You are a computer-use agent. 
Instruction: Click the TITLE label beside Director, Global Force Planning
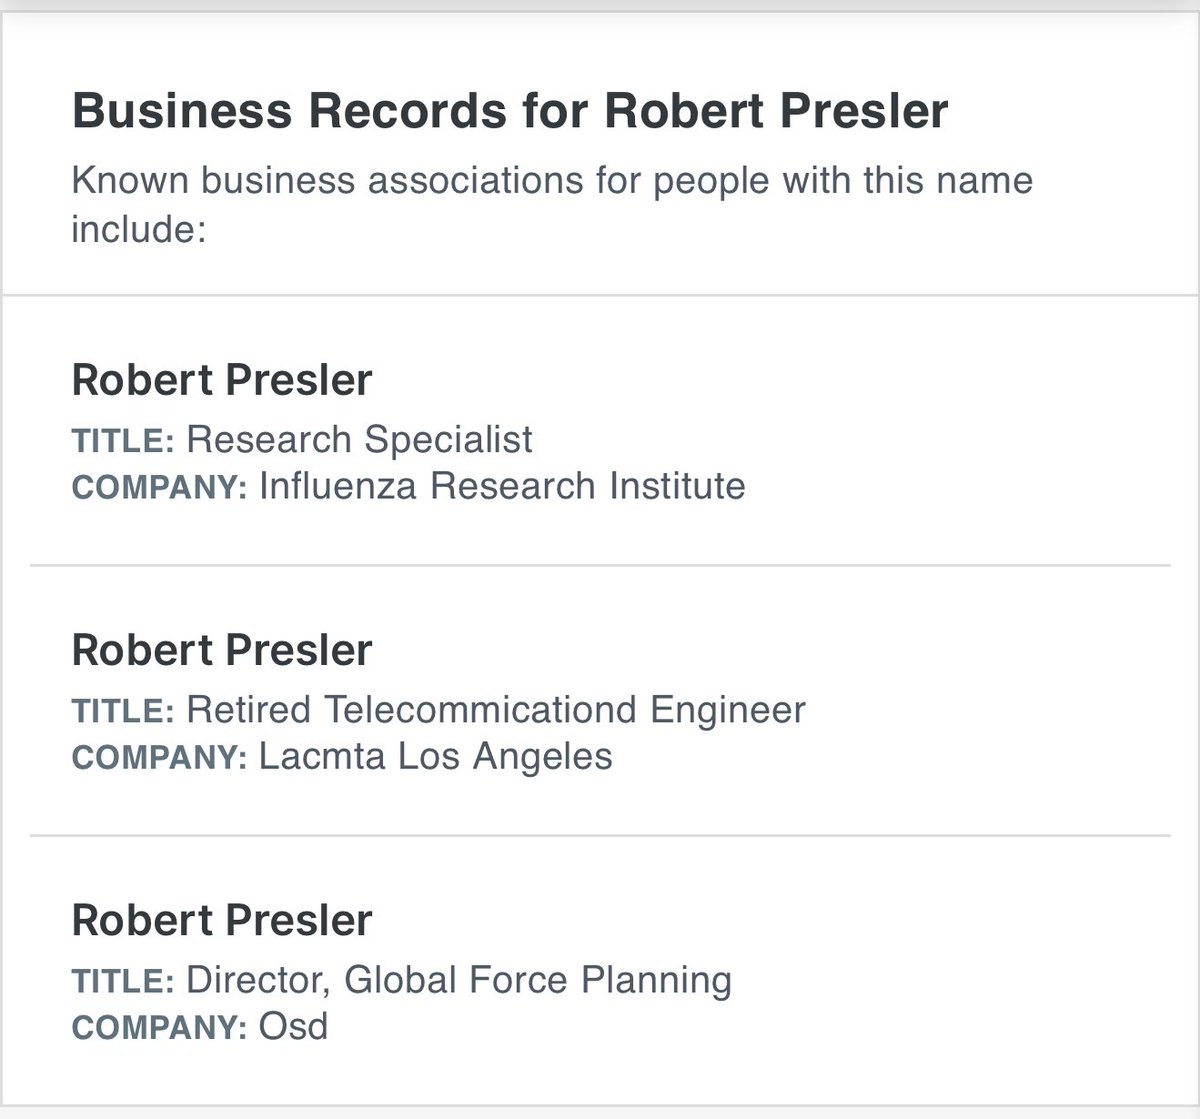pyautogui.click(x=123, y=981)
